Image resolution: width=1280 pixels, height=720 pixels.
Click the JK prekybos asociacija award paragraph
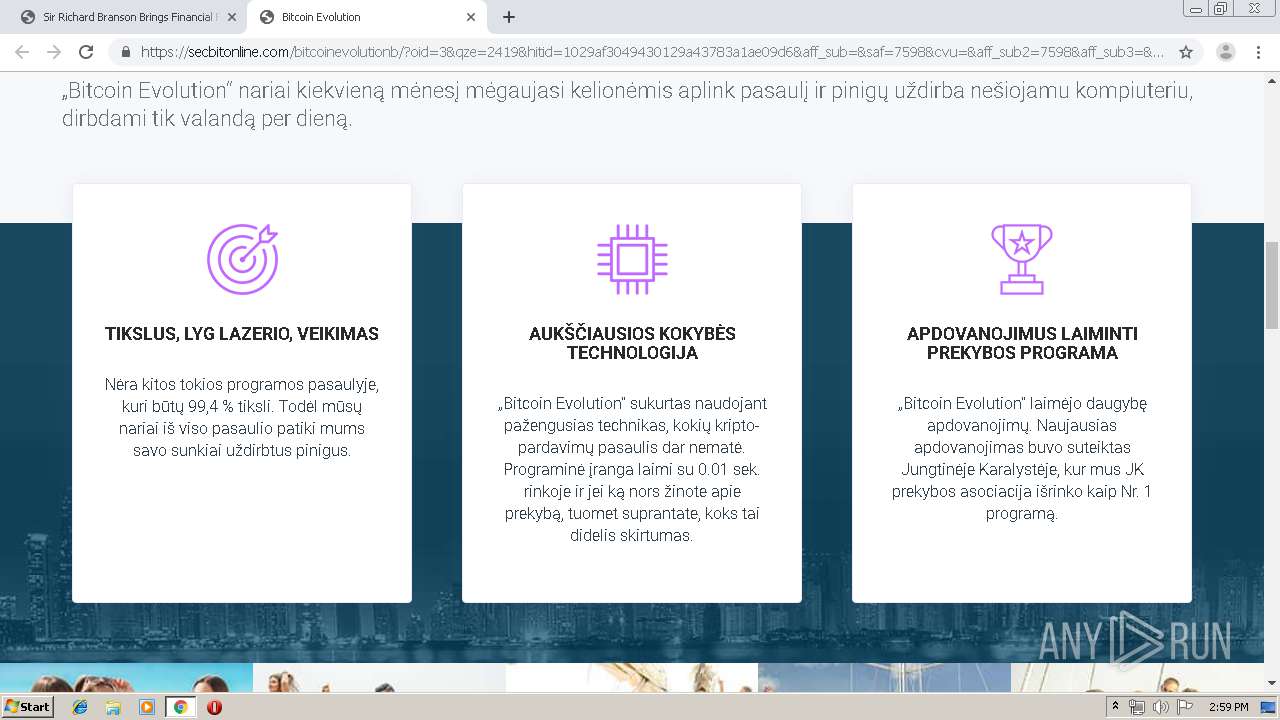click(1022, 458)
